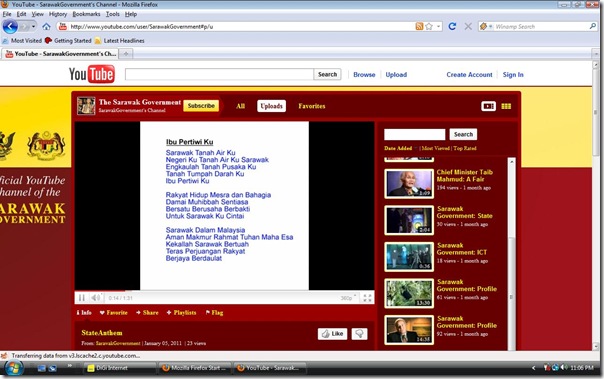The image size is (604, 379).
Task: Open the address bar history dropdown arrow
Action: [x=438, y=27]
